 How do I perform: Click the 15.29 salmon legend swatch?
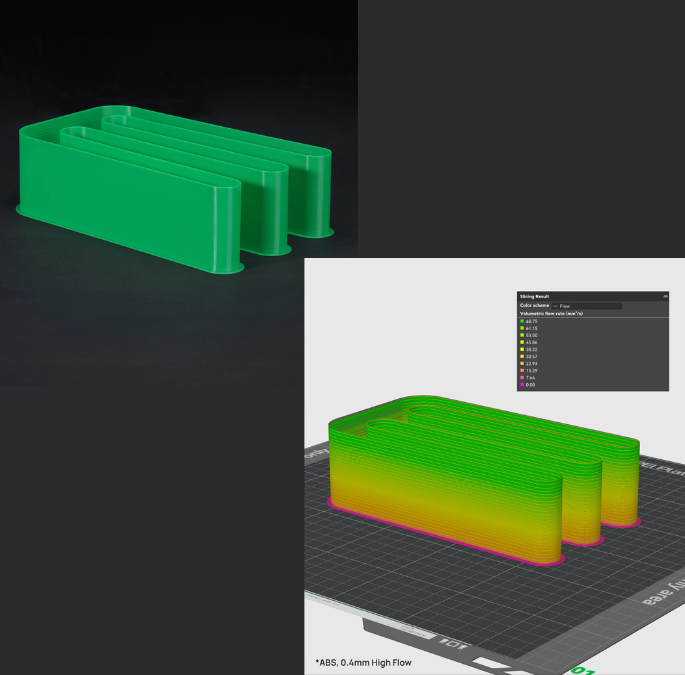tap(522, 370)
